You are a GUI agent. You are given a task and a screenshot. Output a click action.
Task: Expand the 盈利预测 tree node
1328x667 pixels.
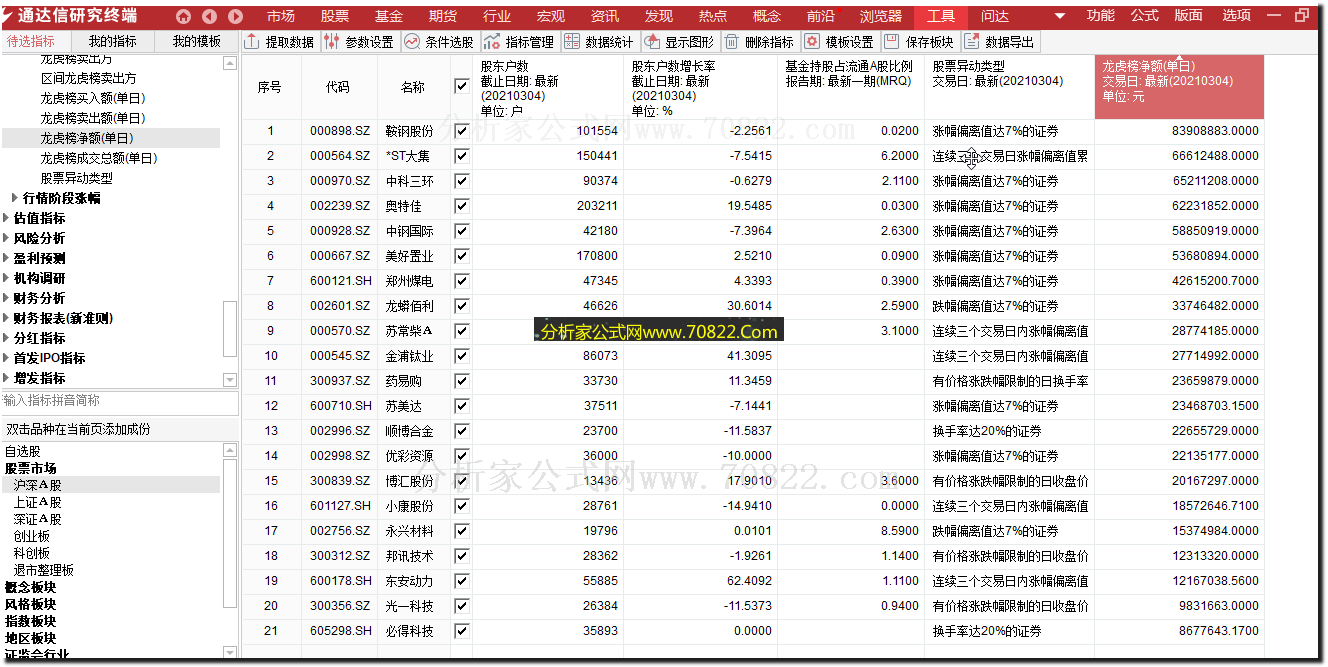coord(7,258)
